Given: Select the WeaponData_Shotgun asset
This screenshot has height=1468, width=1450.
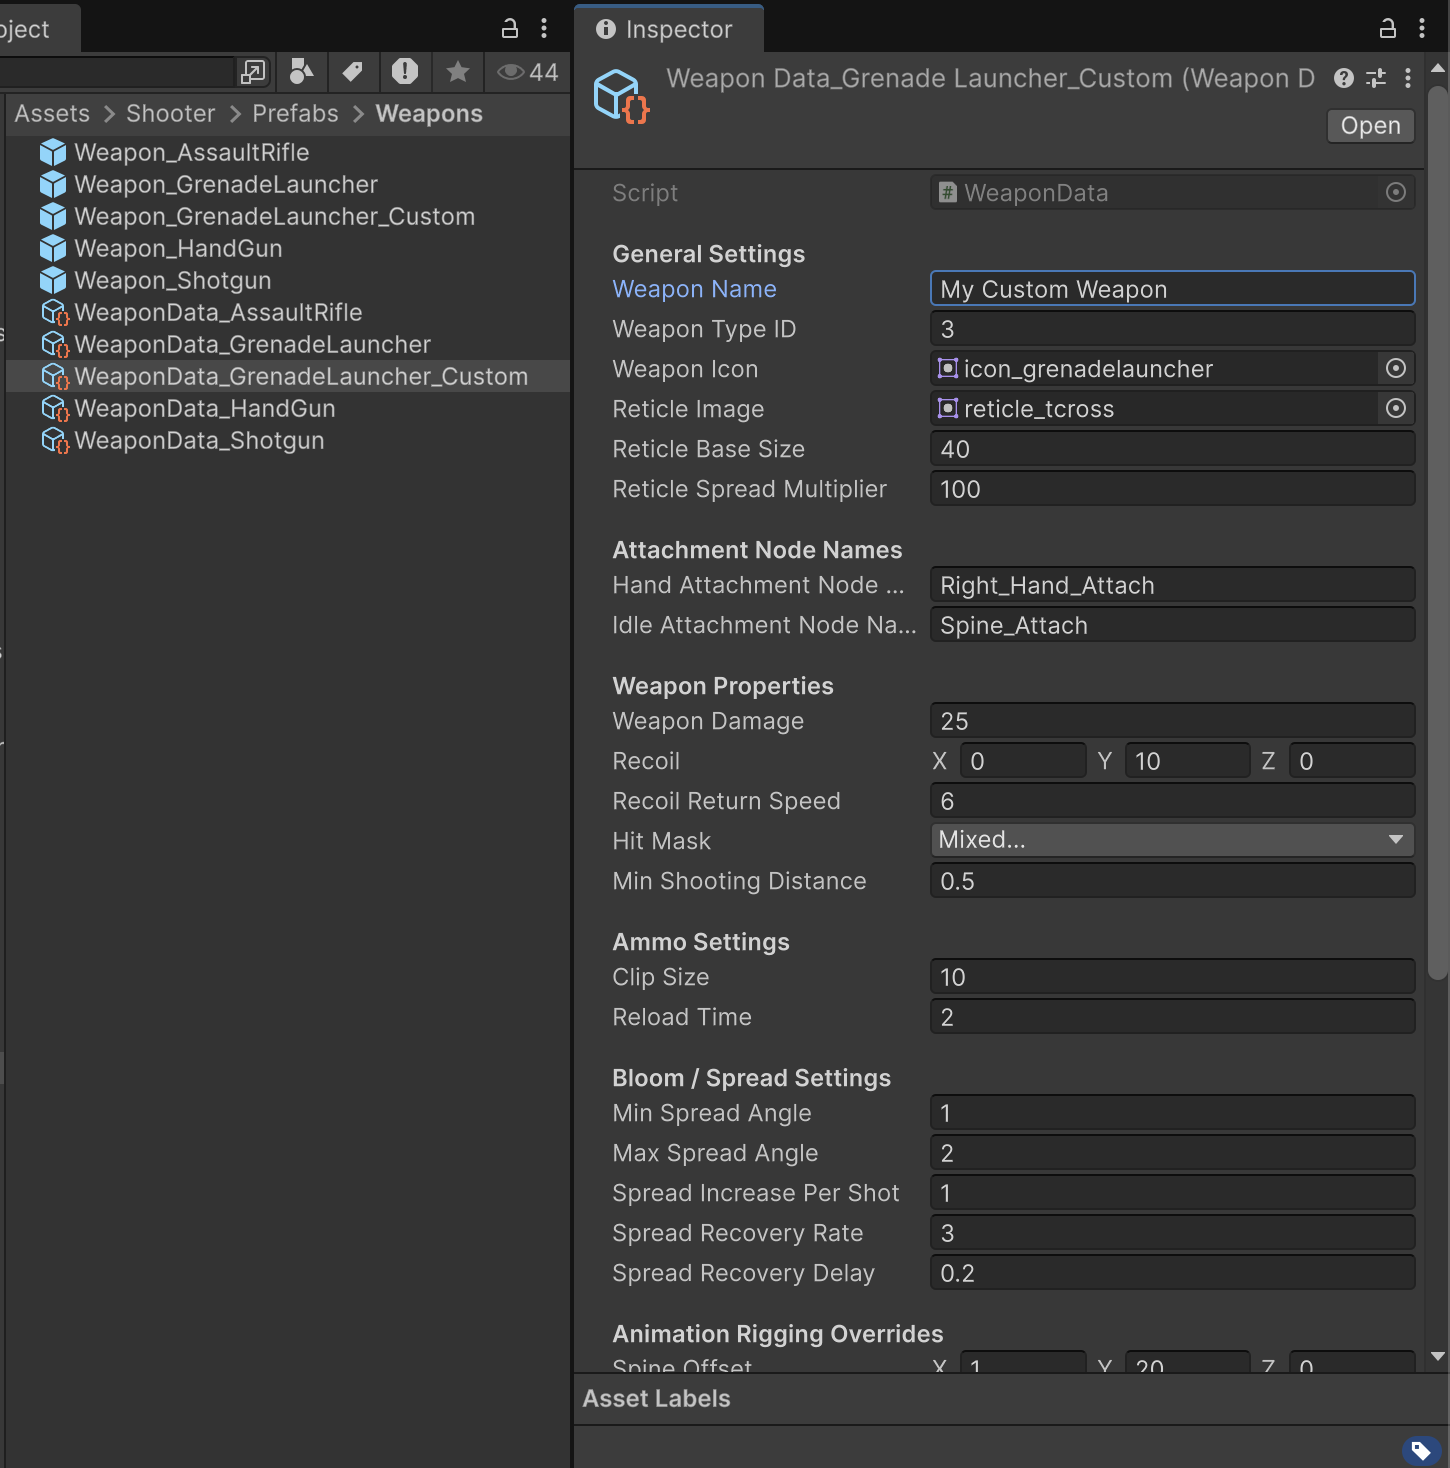Looking at the screenshot, I should [x=199, y=441].
